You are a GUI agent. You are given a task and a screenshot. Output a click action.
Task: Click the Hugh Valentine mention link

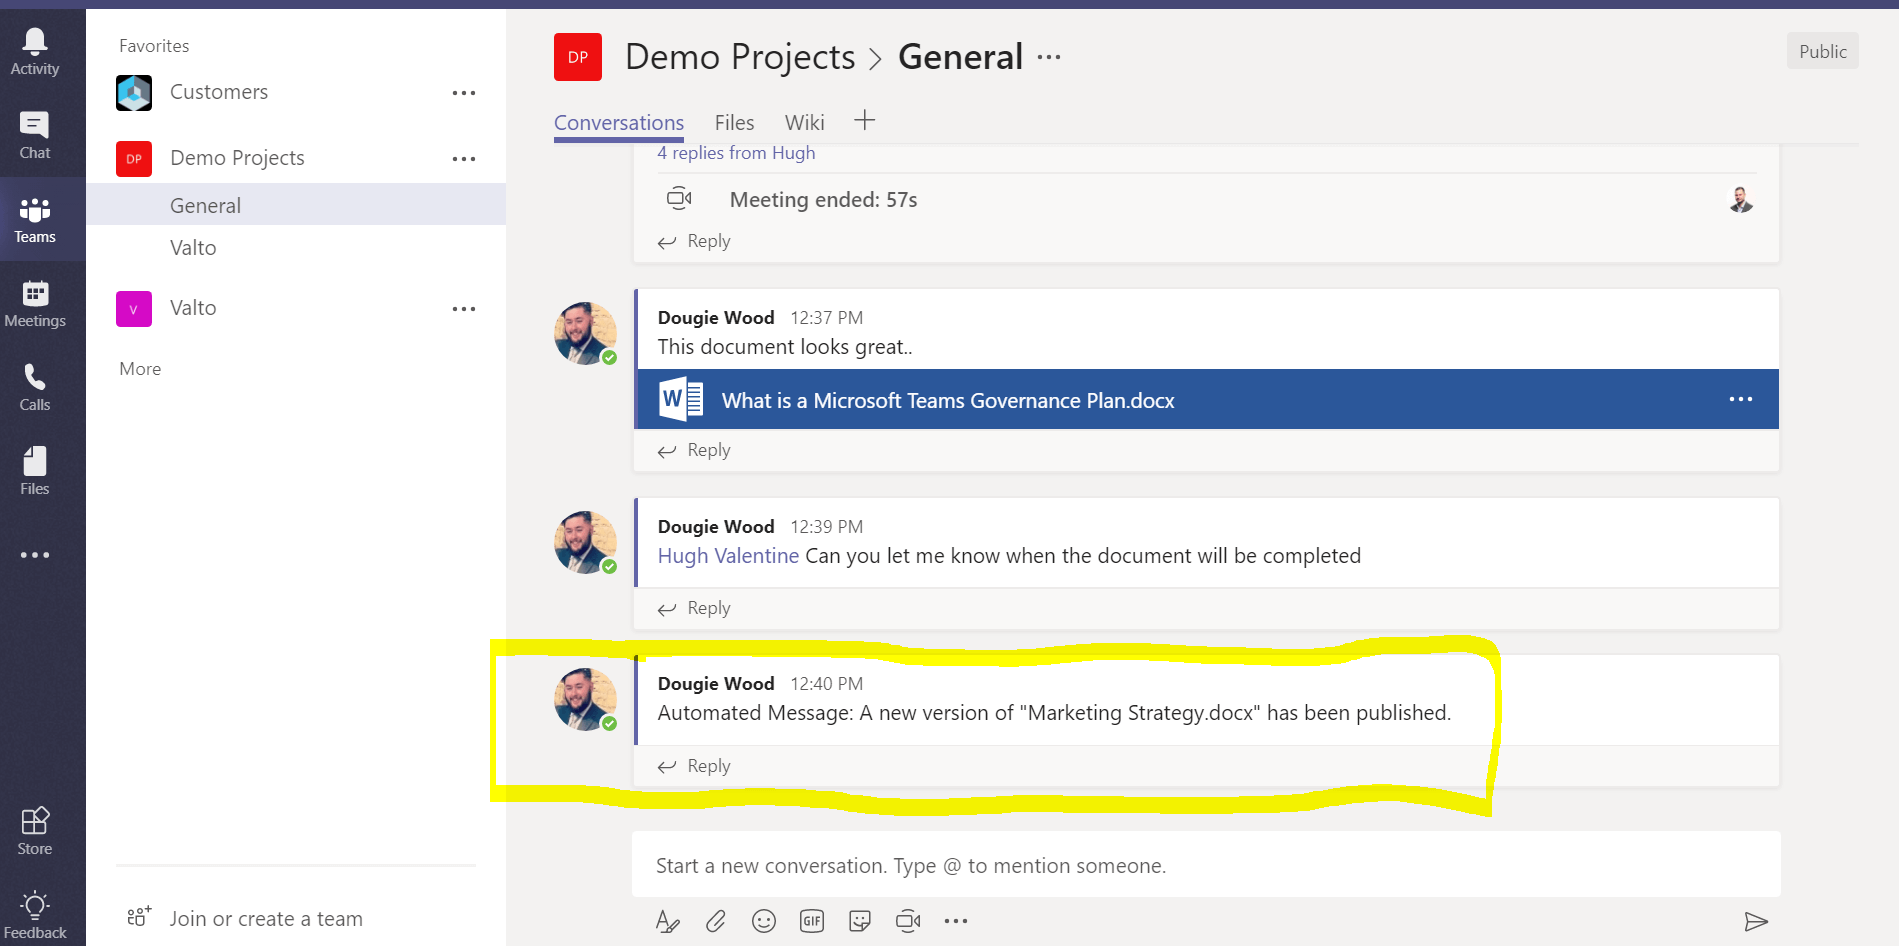[x=728, y=556]
